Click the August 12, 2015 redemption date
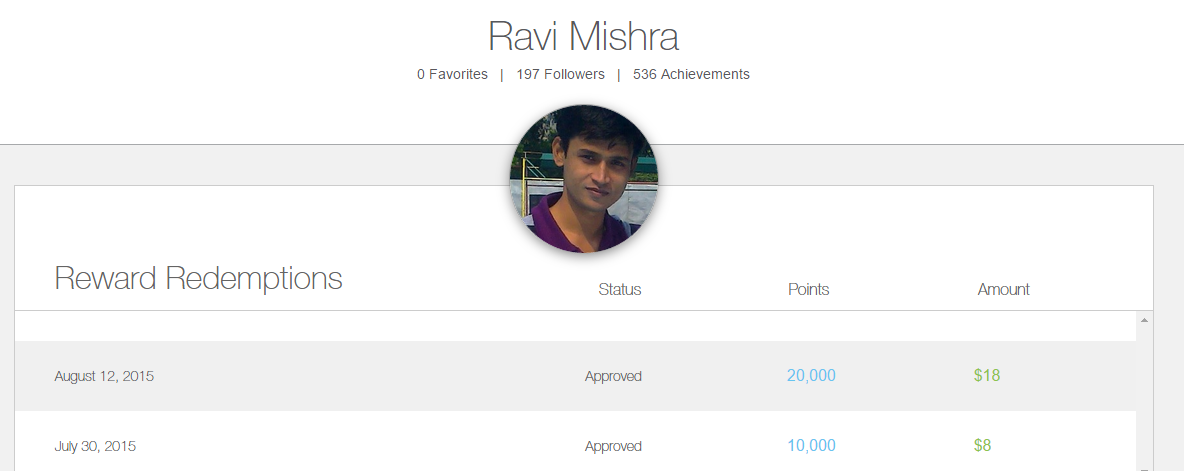 [104, 376]
